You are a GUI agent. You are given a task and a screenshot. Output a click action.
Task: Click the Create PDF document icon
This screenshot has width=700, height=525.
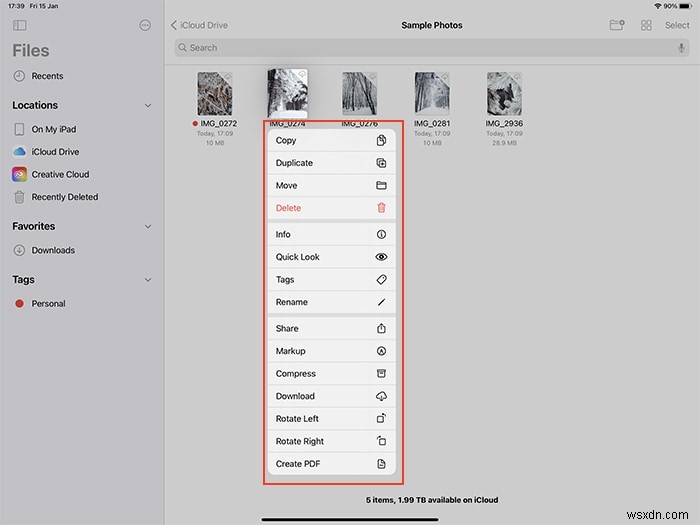coord(381,463)
